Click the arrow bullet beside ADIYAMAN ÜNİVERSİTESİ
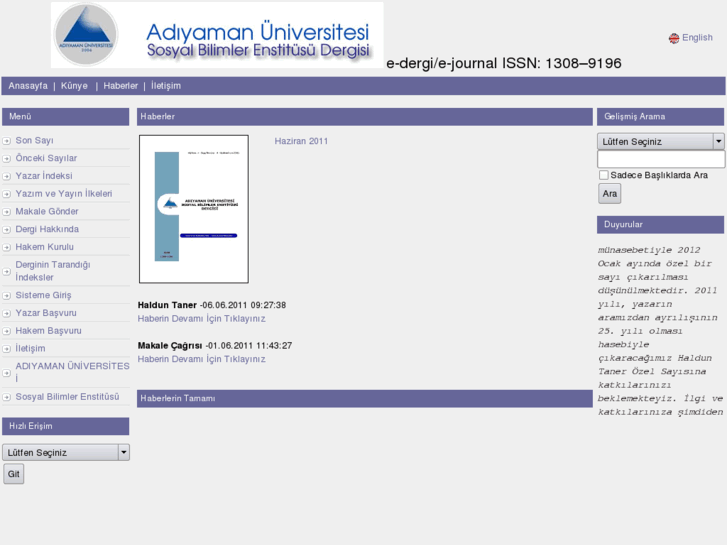727x545 pixels. (6, 373)
